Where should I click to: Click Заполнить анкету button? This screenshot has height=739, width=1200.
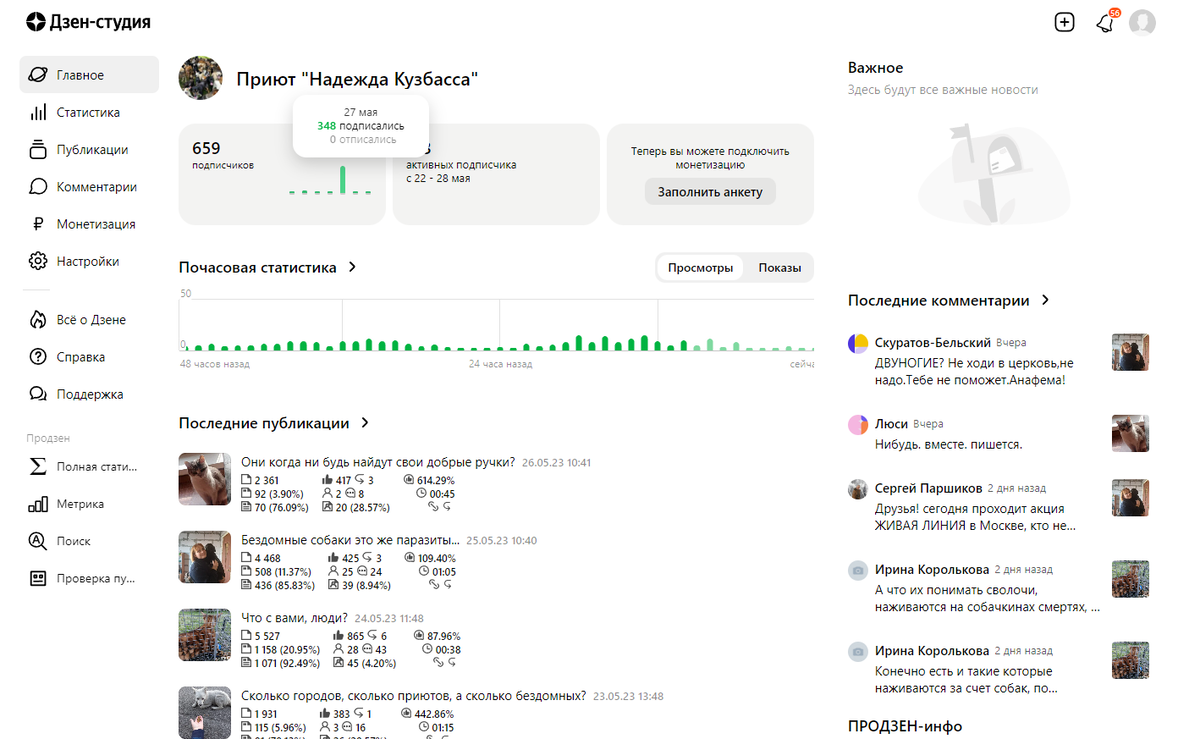[710, 192]
